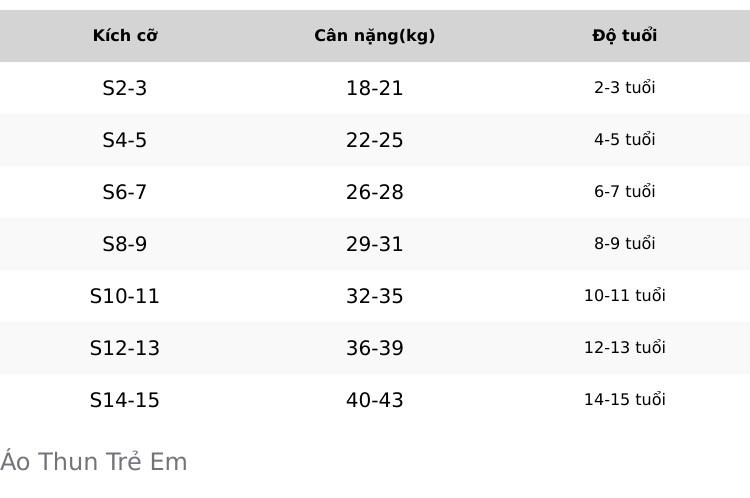Click the Độ tuổi column header
Image resolution: width=750 pixels, height=498 pixels.
[625, 35]
